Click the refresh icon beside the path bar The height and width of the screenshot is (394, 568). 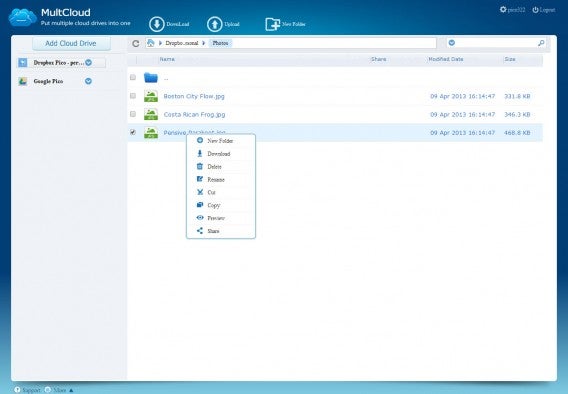pos(136,43)
